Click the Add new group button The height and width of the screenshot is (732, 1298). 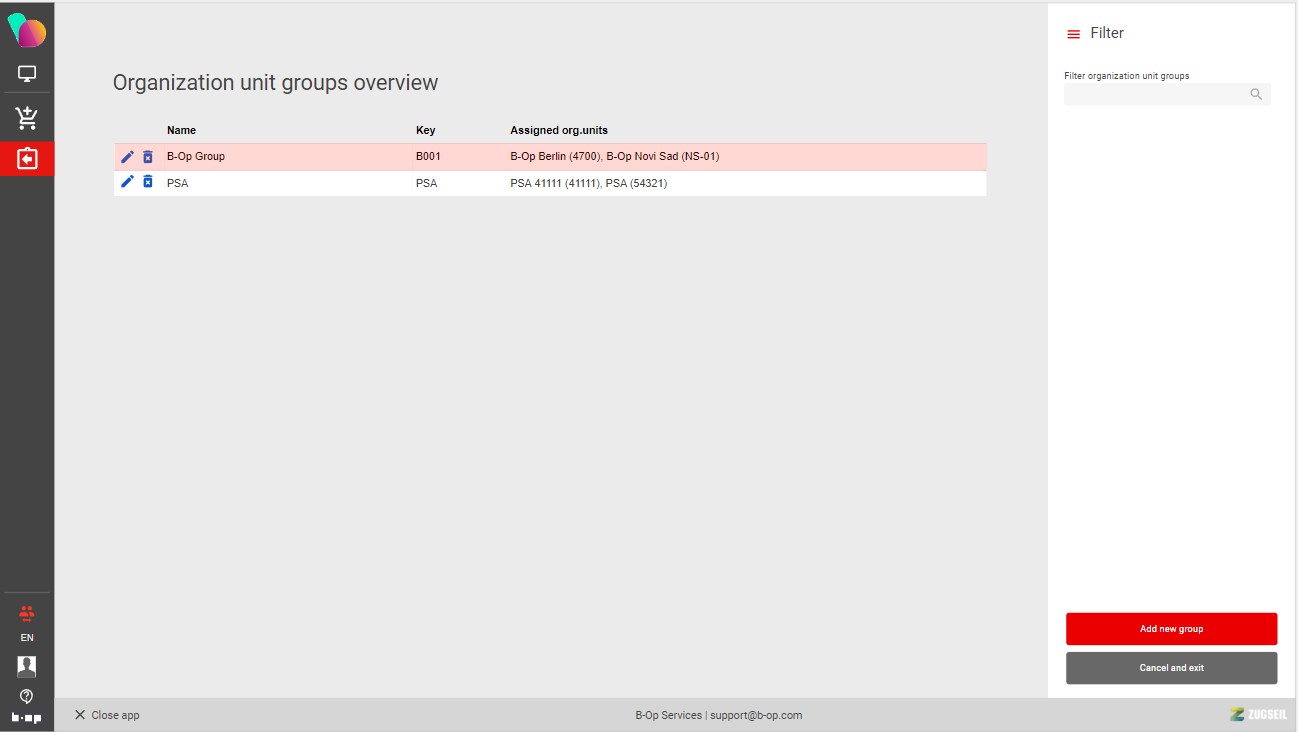tap(1171, 629)
